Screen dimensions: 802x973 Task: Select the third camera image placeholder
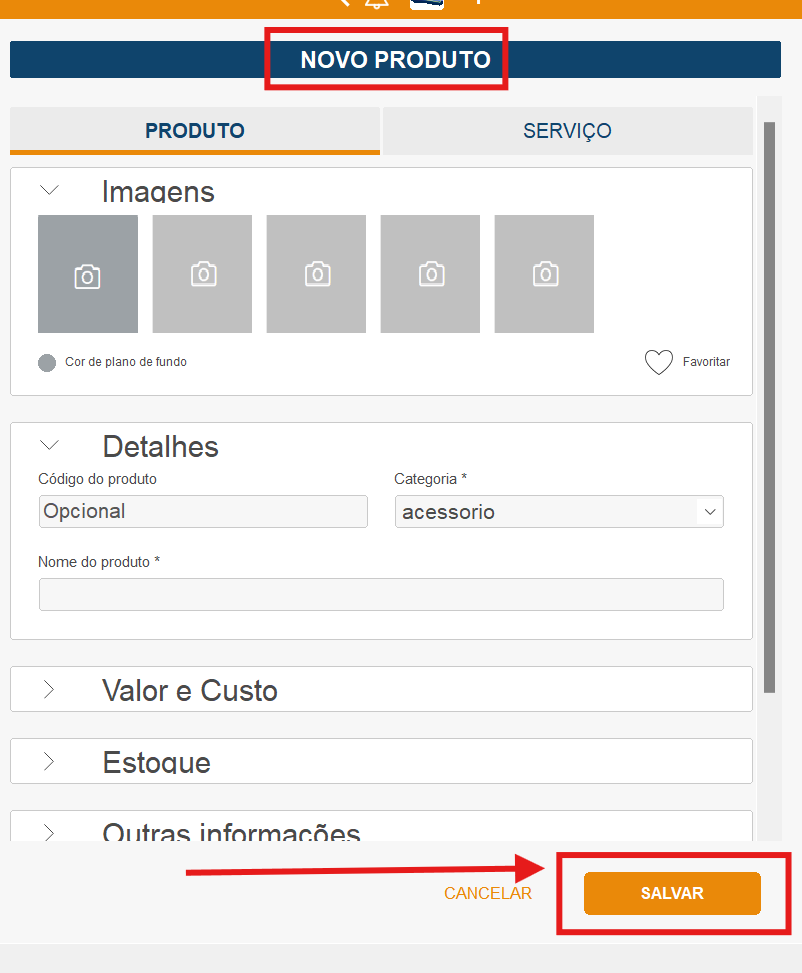(x=316, y=274)
